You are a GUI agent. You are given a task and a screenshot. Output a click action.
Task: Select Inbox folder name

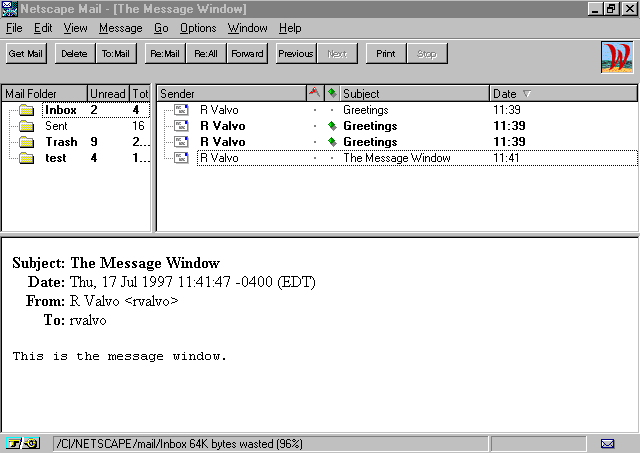click(61, 110)
